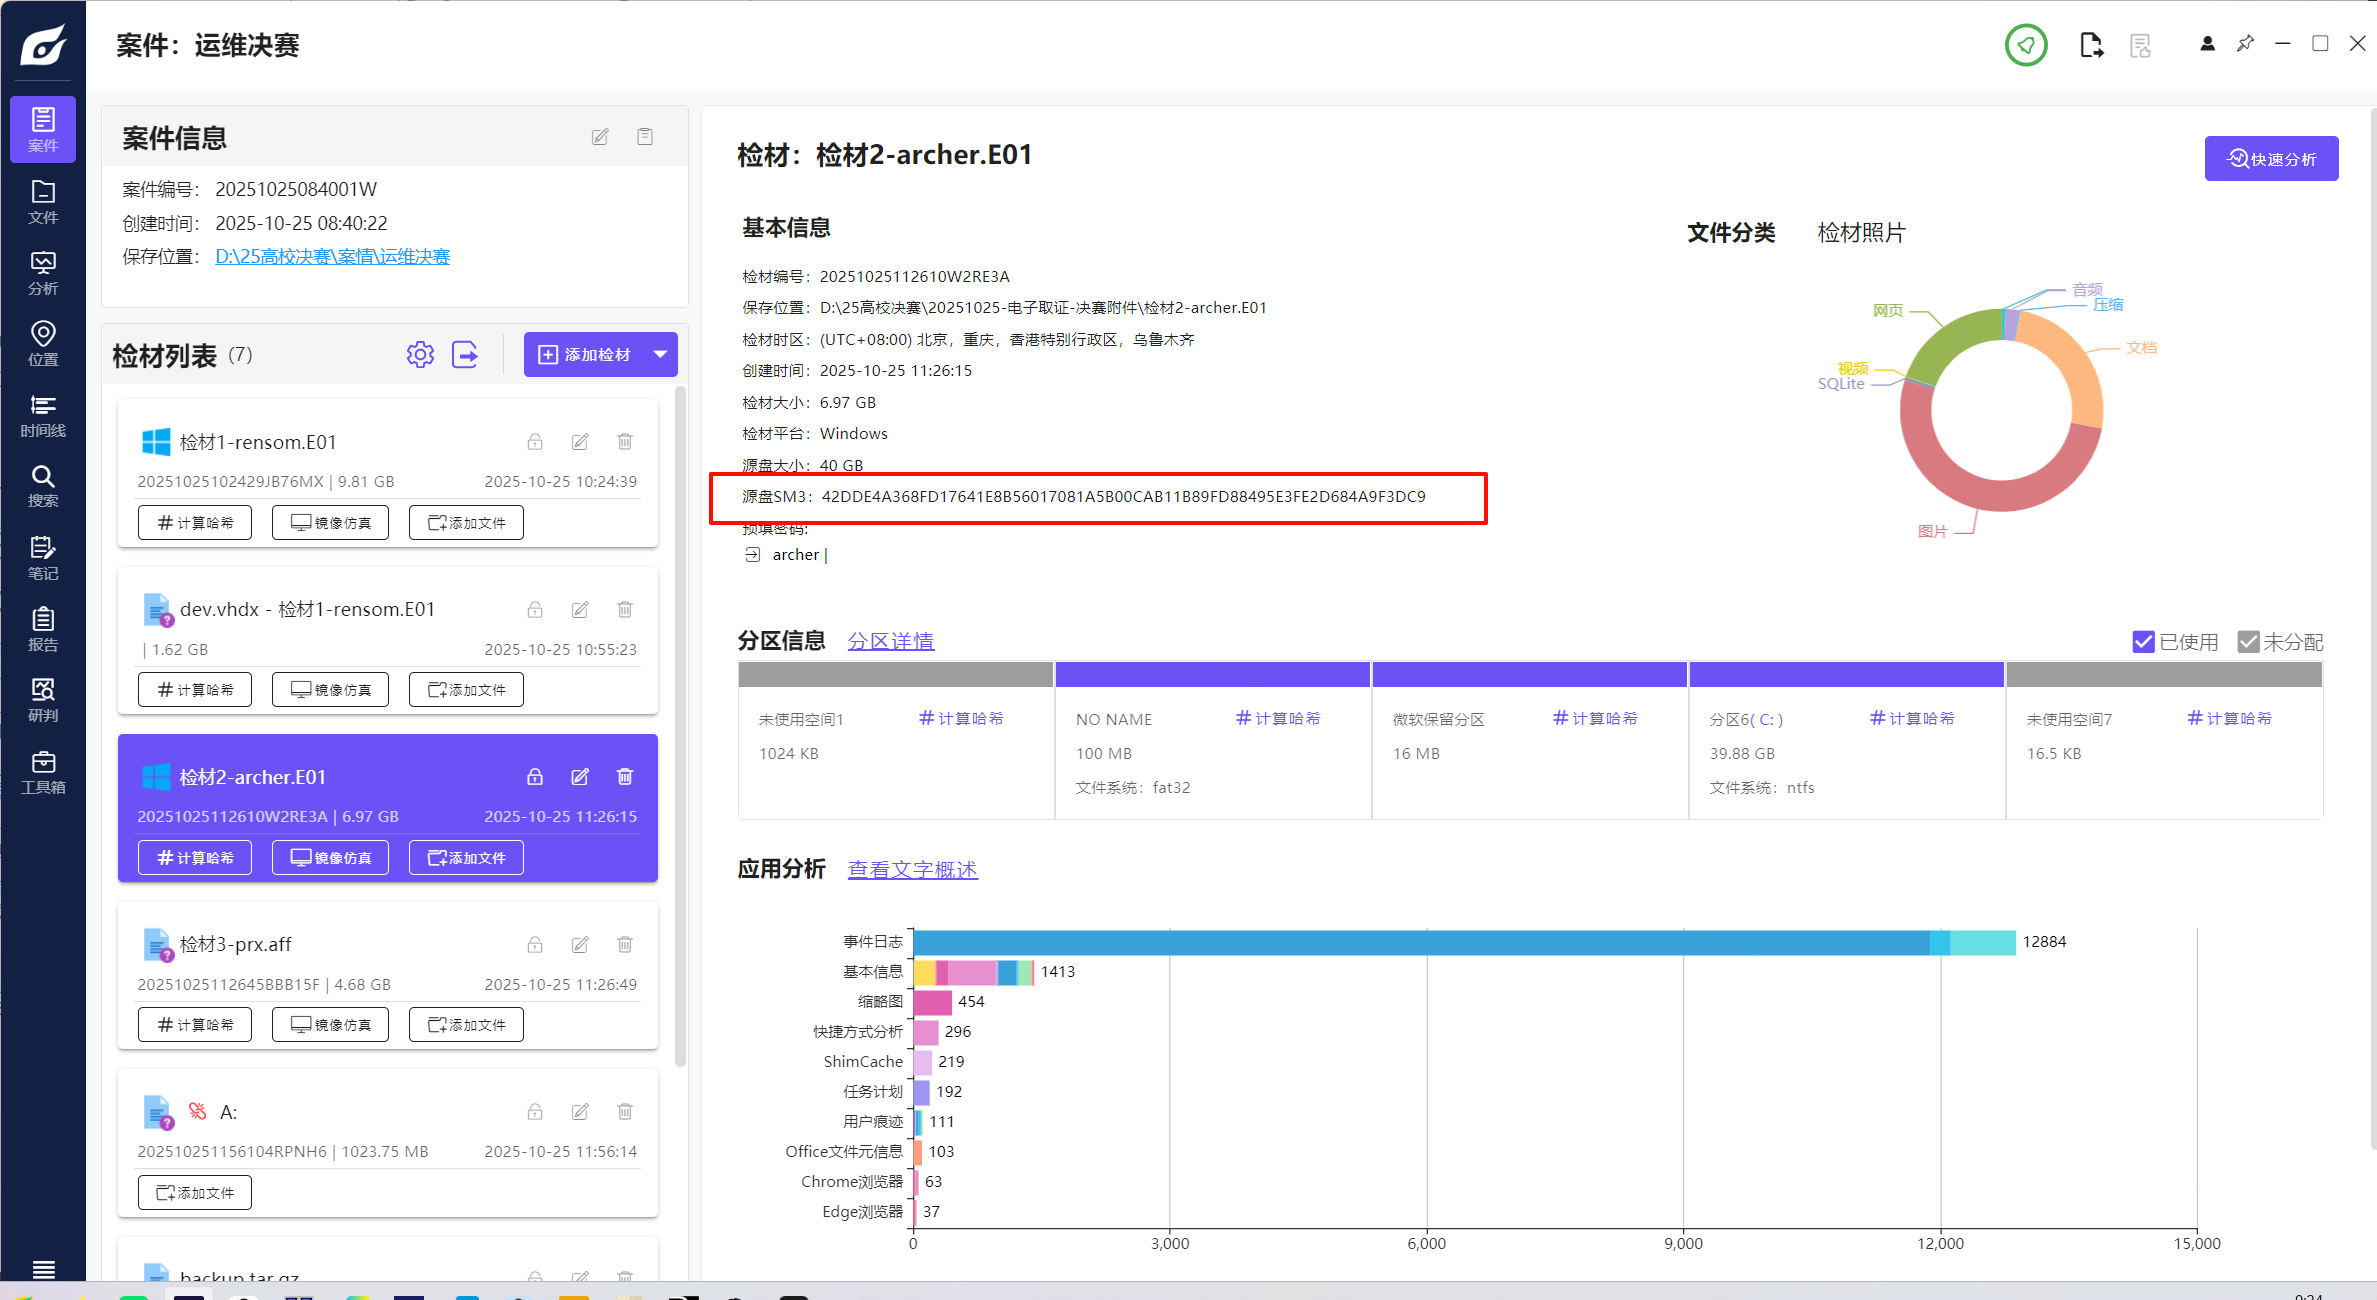Click the edit pencil icon in 案件信息 header
The height and width of the screenshot is (1300, 2377).
click(600, 137)
